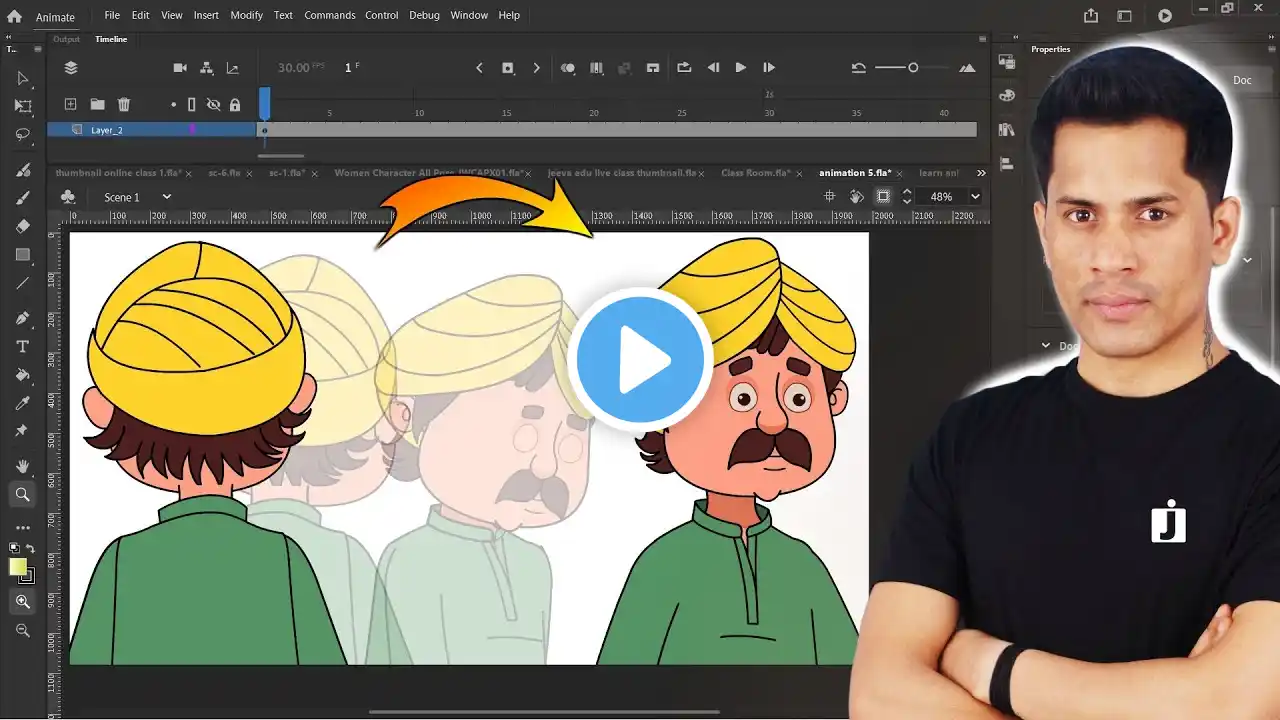This screenshot has height=720, width=1280.
Task: Play the timeline animation
Action: 740,68
